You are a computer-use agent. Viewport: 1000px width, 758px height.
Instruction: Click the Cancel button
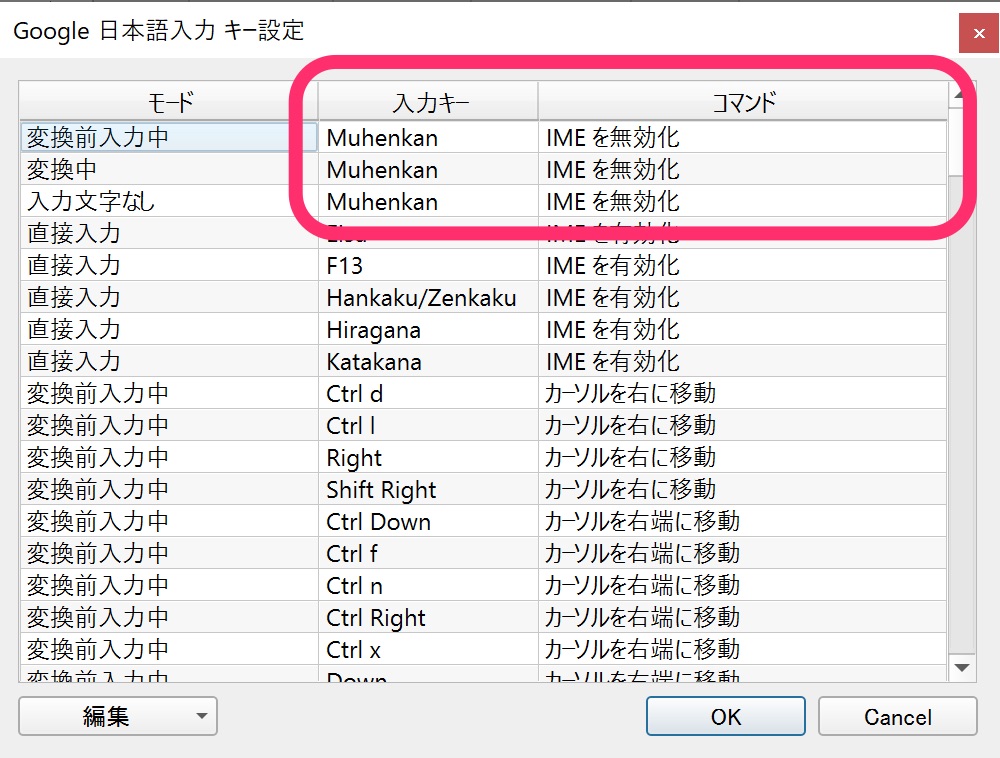click(897, 716)
